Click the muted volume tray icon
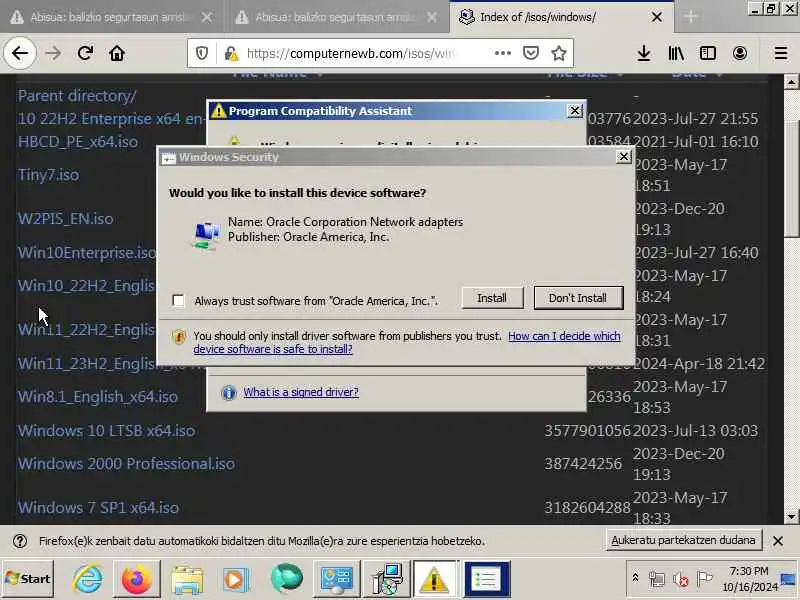Screen dimensions: 800x600 pyautogui.click(x=681, y=579)
